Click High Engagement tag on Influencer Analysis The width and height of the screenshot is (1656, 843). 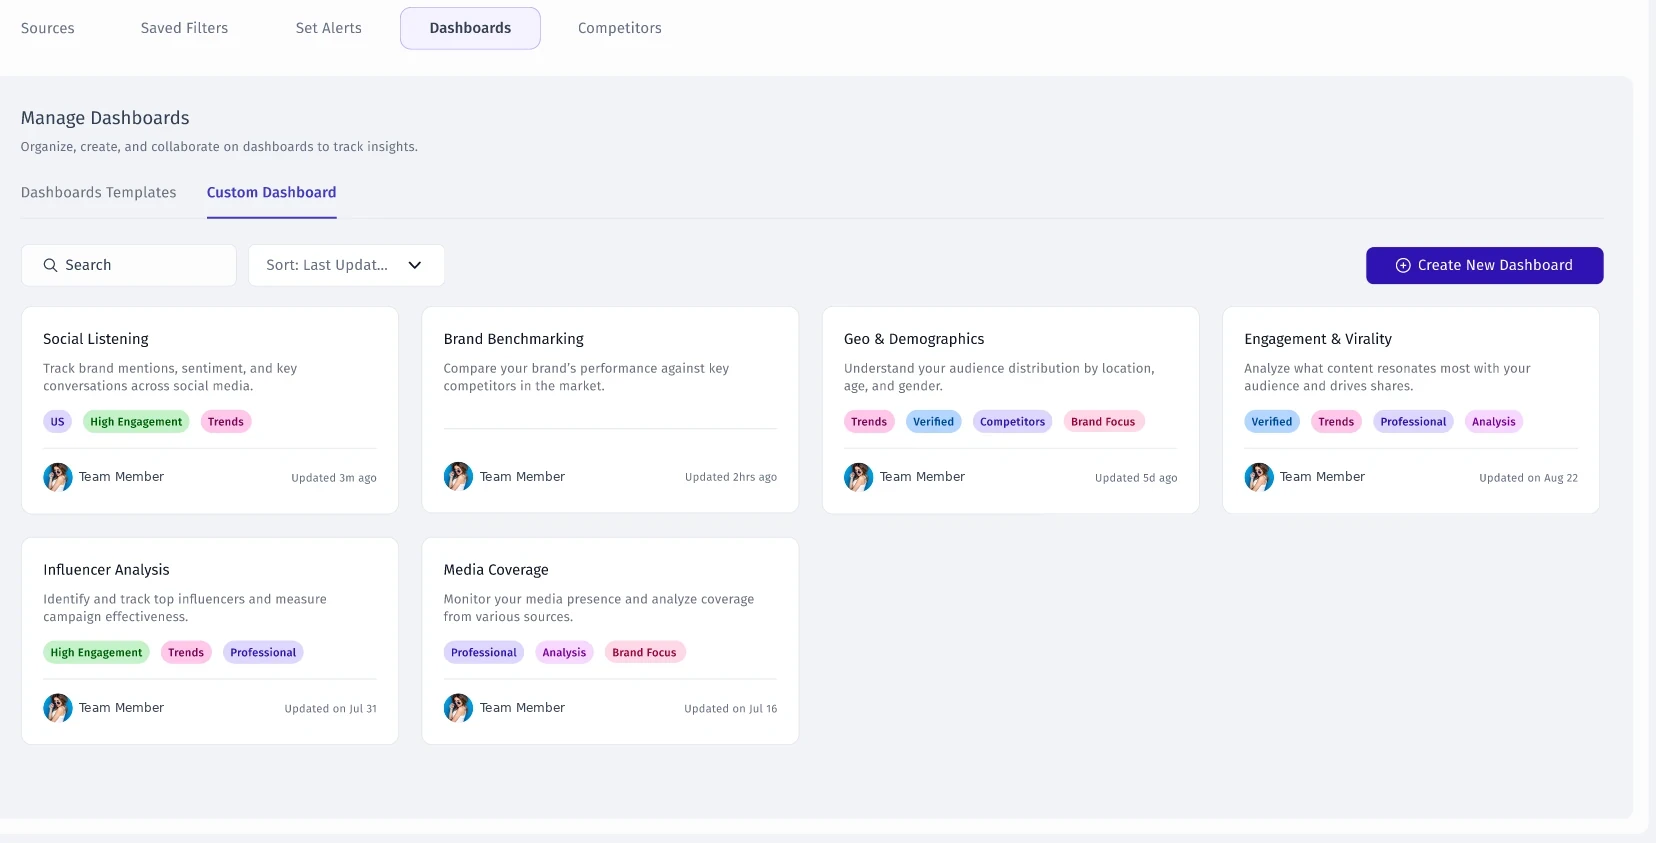pos(96,653)
